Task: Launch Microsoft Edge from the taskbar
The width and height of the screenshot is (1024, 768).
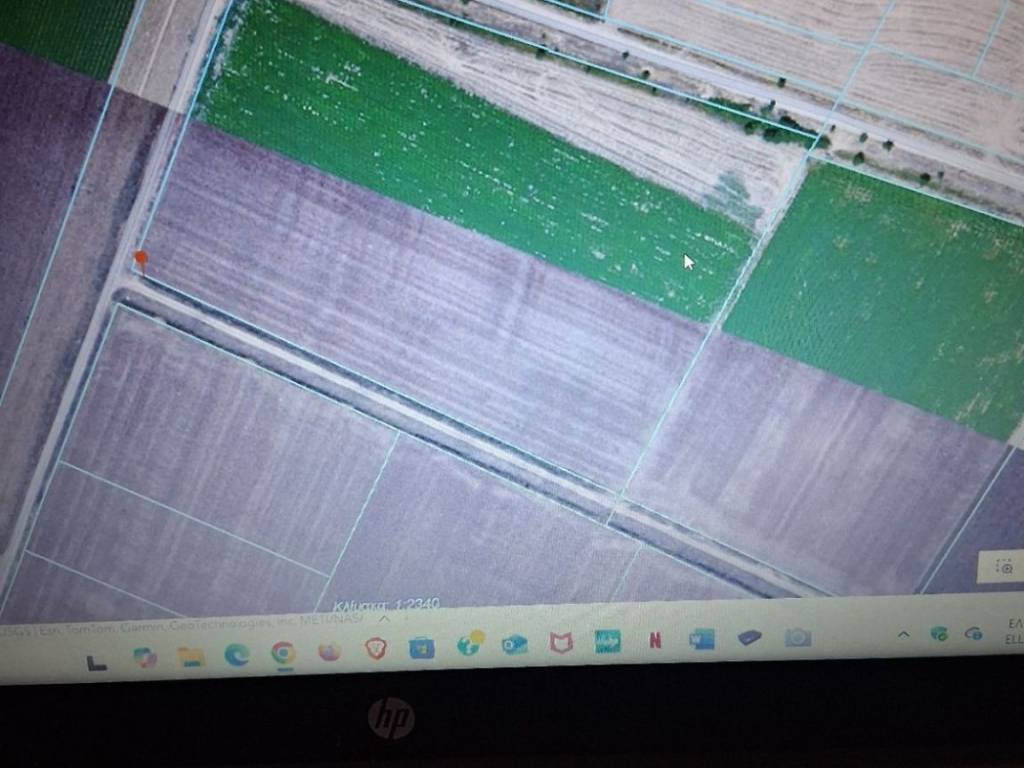Action: [237, 655]
